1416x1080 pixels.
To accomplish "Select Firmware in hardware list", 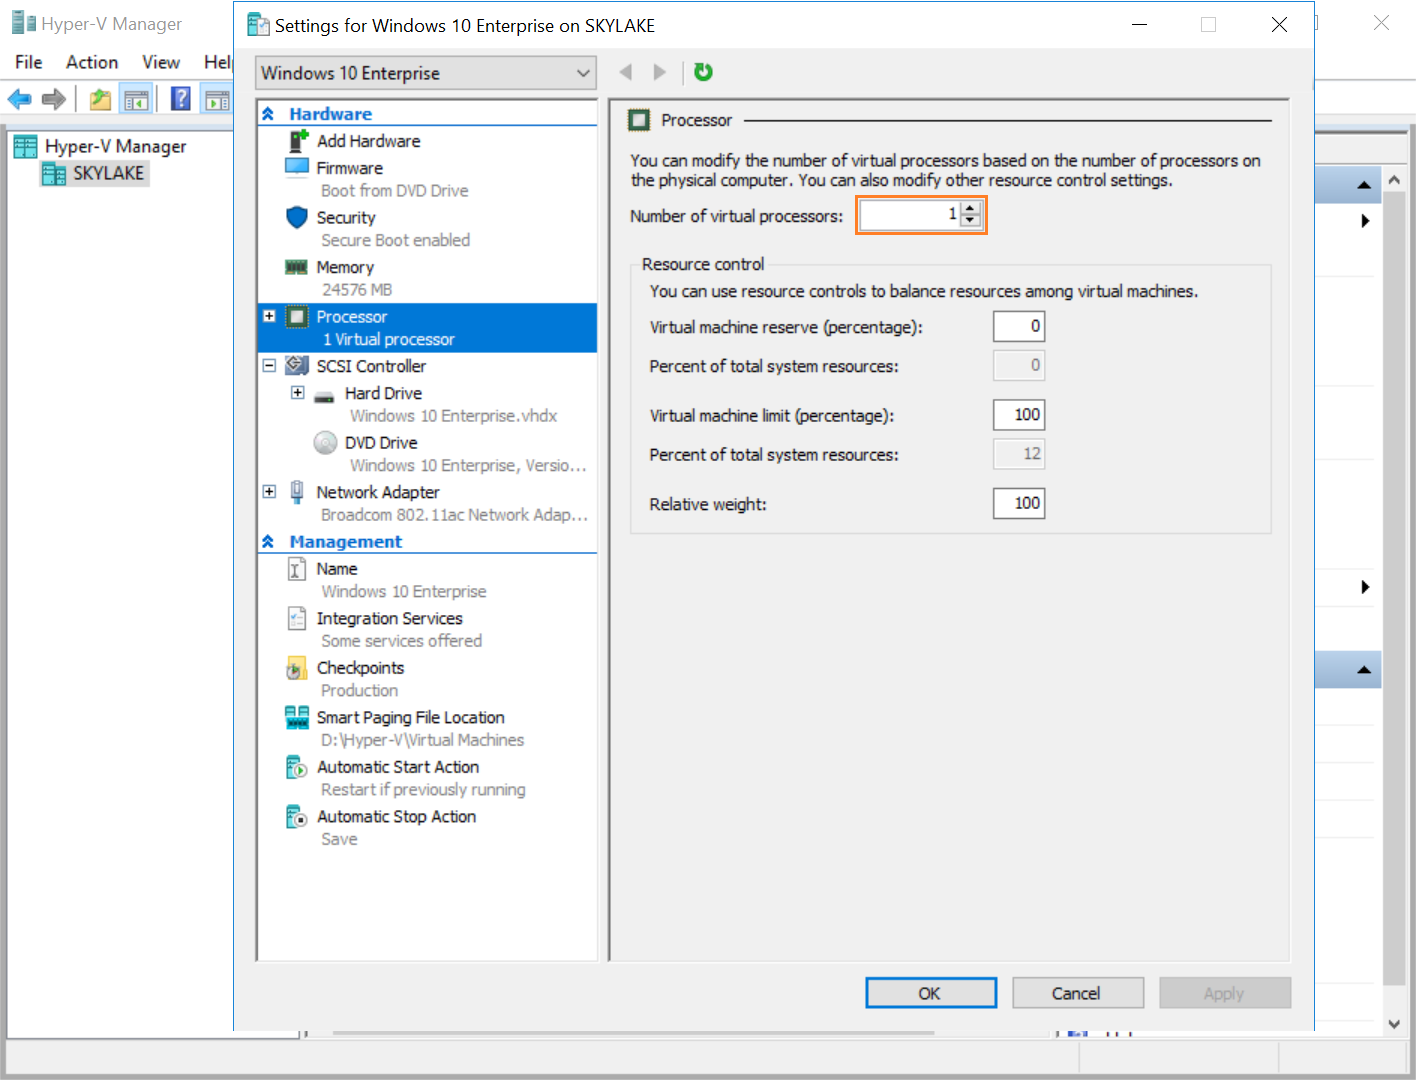I will click(x=349, y=168).
